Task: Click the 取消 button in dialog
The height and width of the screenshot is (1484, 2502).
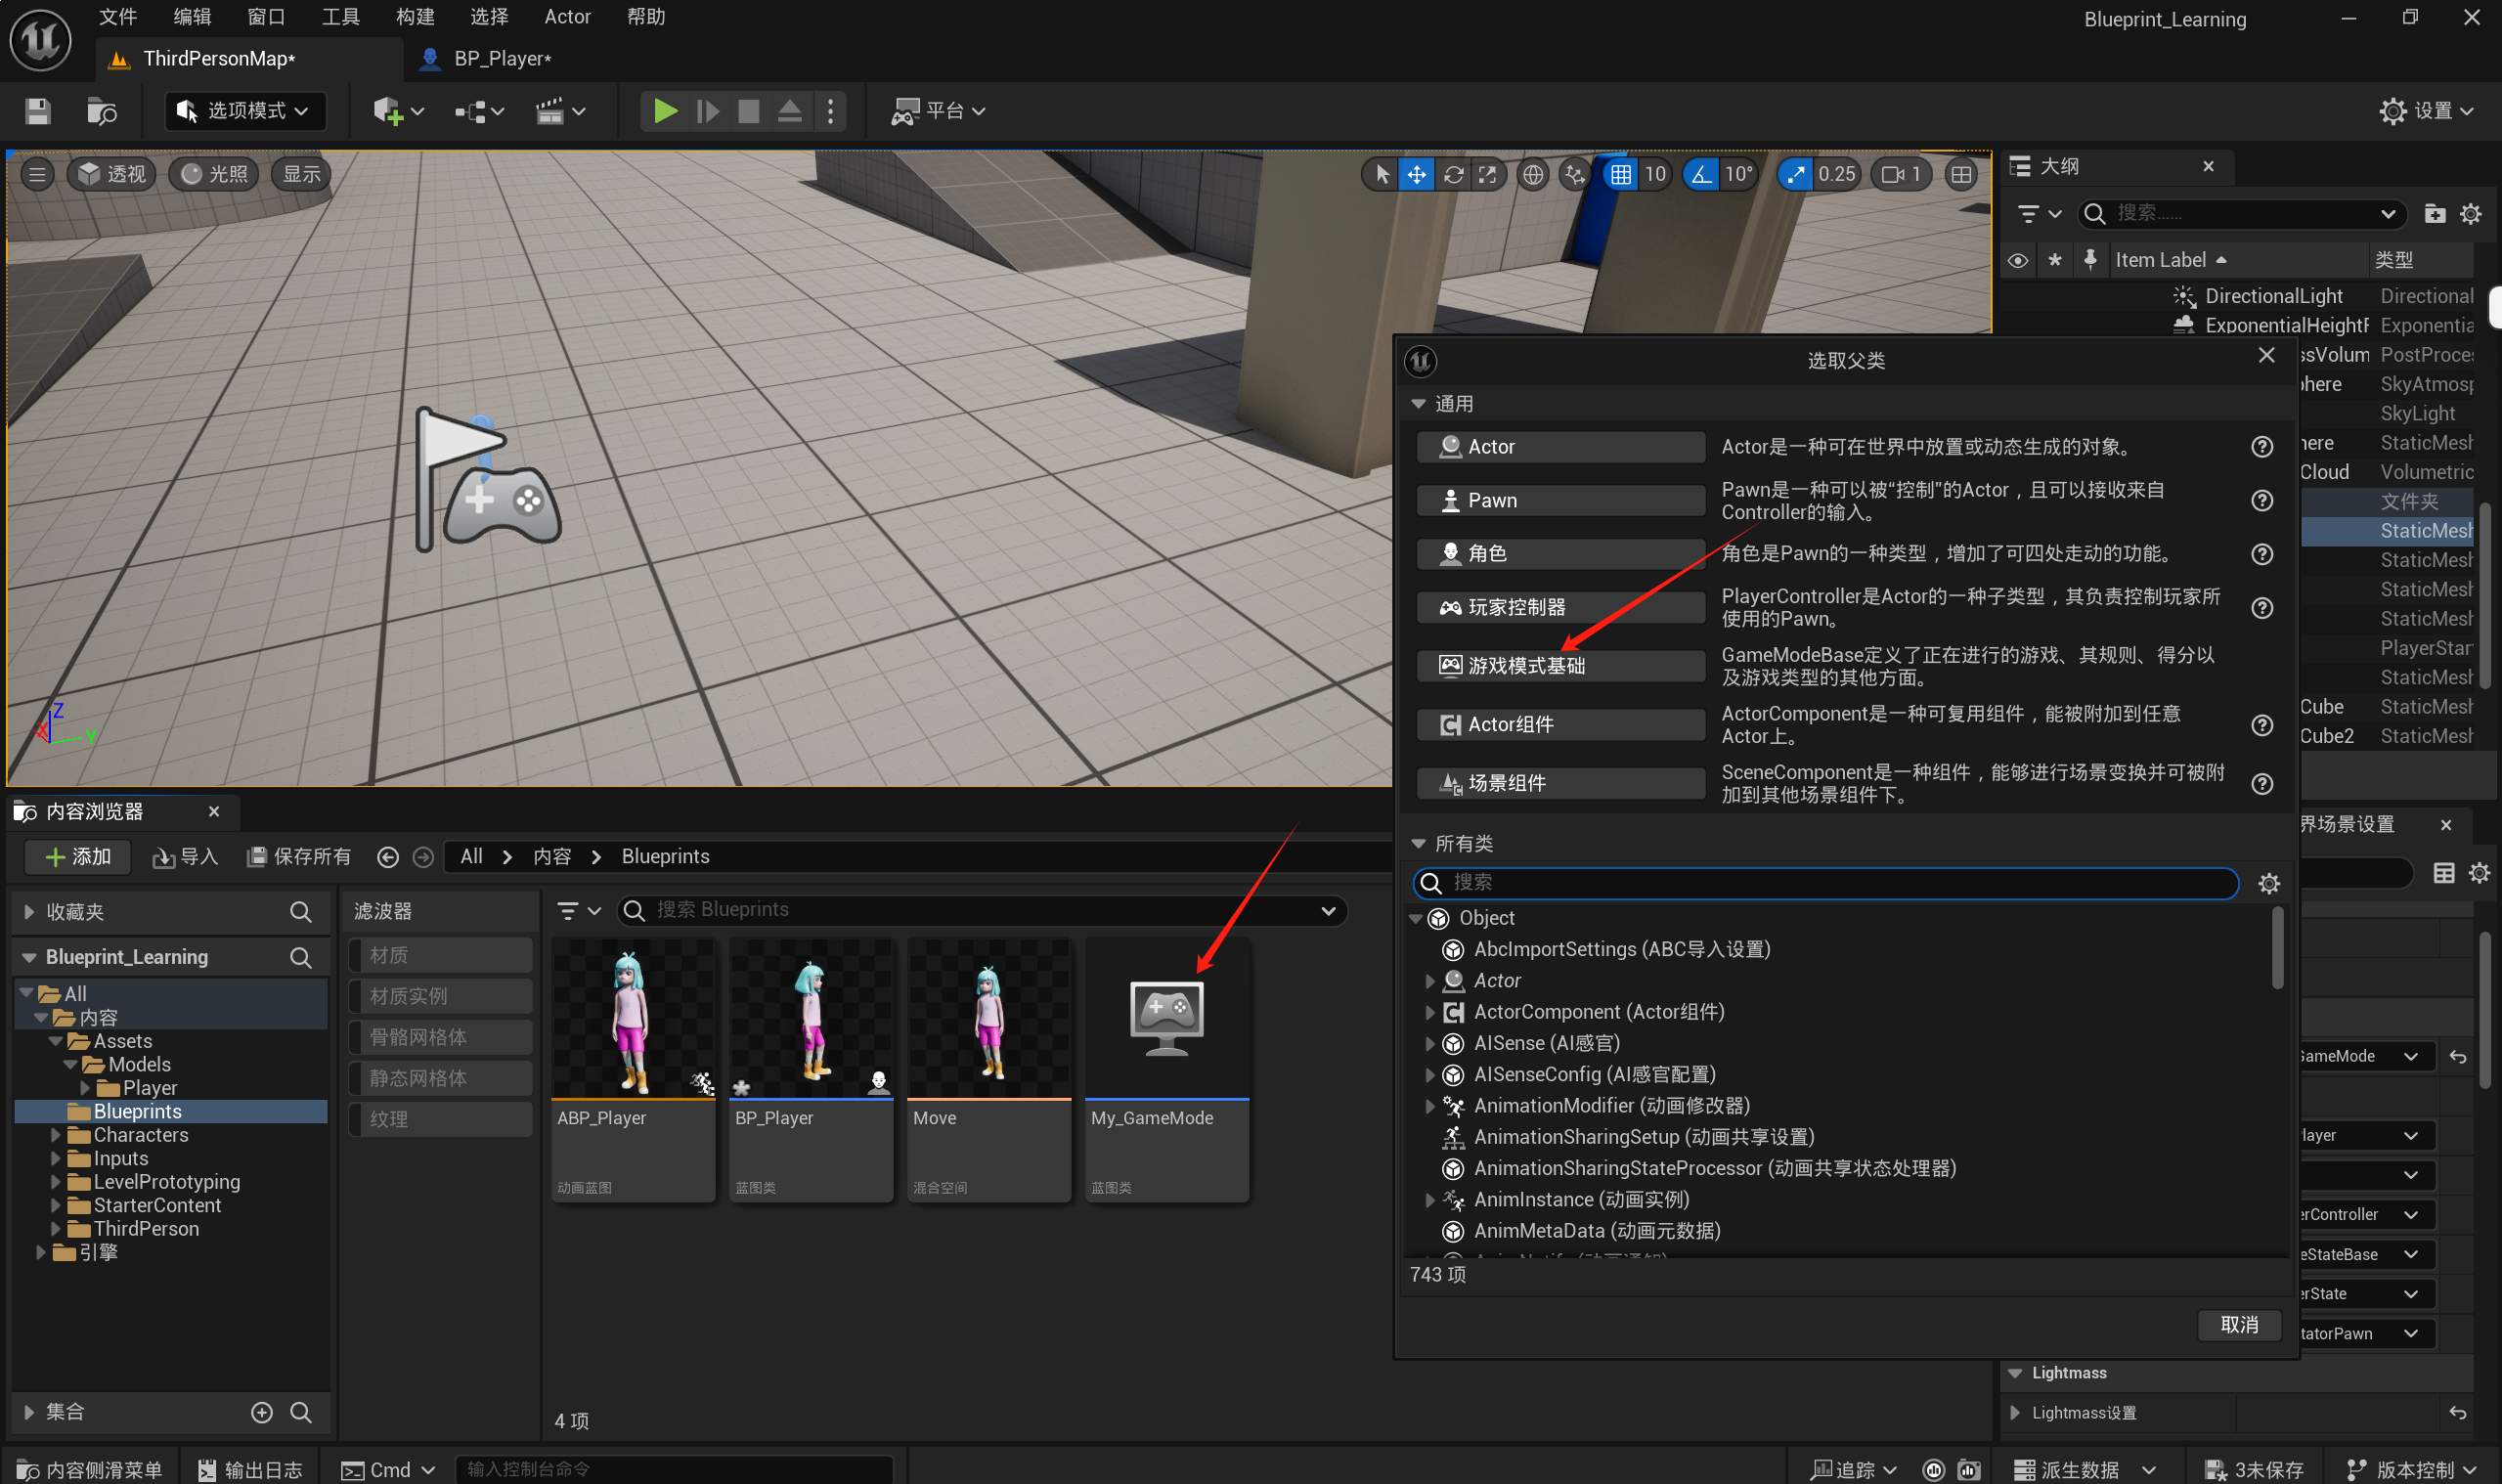Action: click(2238, 1324)
